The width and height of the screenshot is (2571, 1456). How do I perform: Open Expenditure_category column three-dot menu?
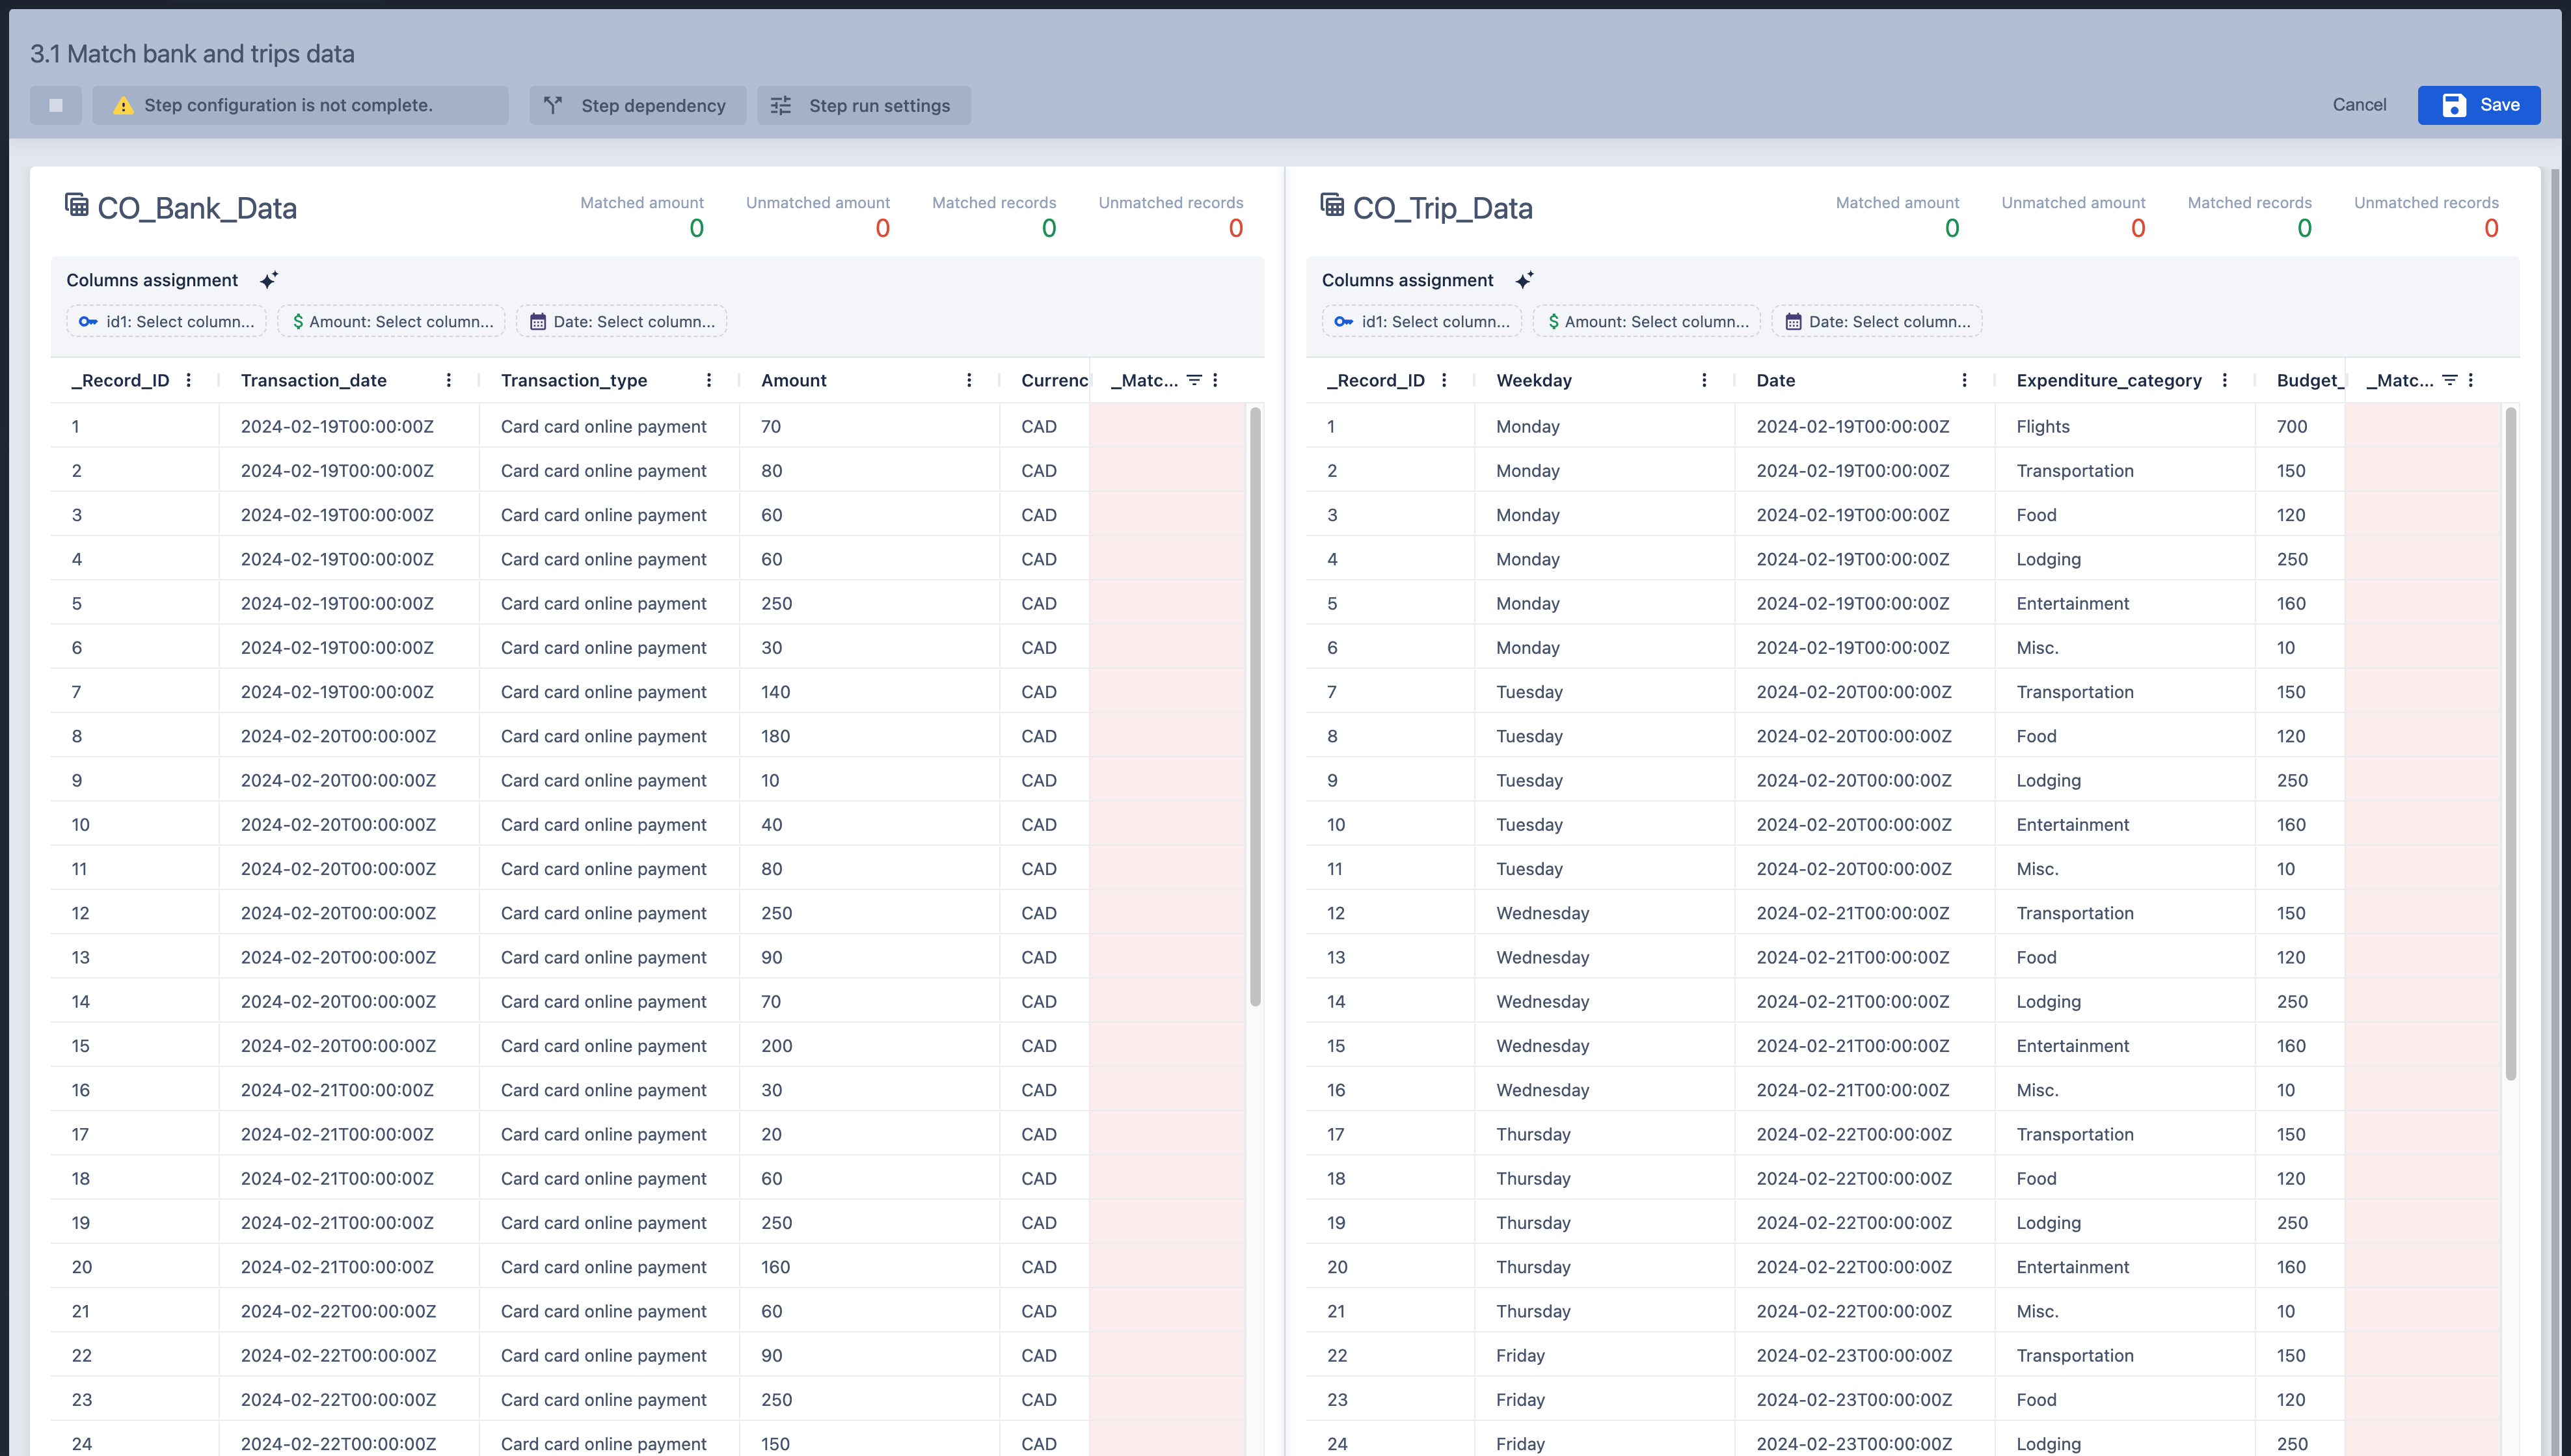[2225, 380]
